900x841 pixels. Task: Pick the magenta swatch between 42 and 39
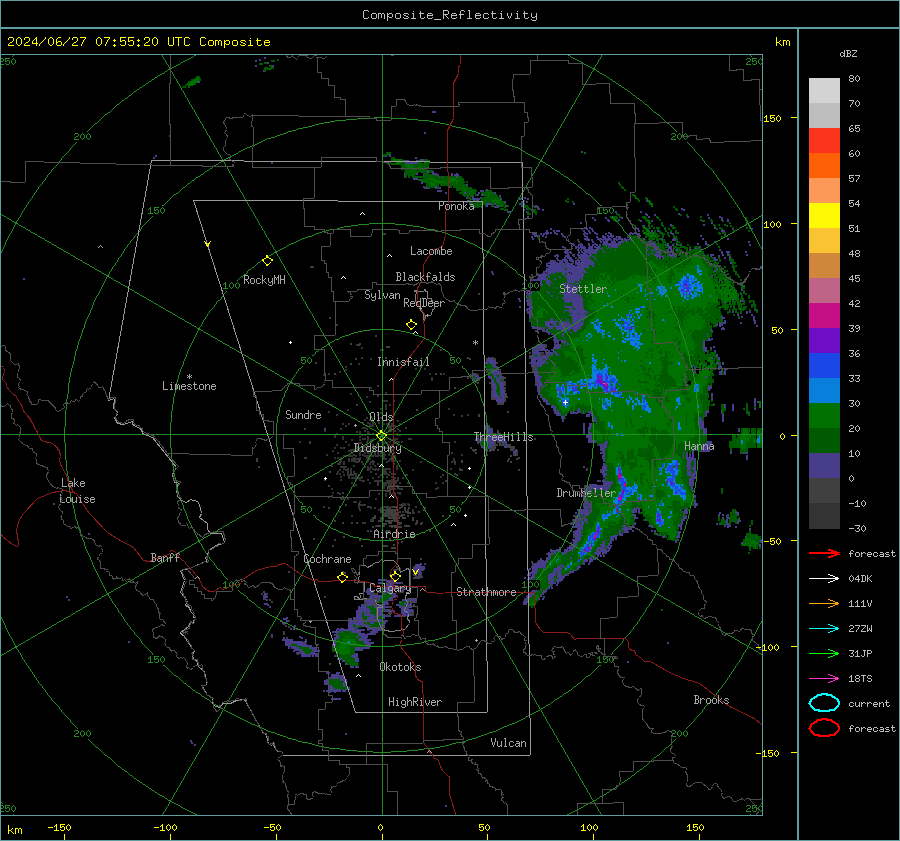[824, 316]
